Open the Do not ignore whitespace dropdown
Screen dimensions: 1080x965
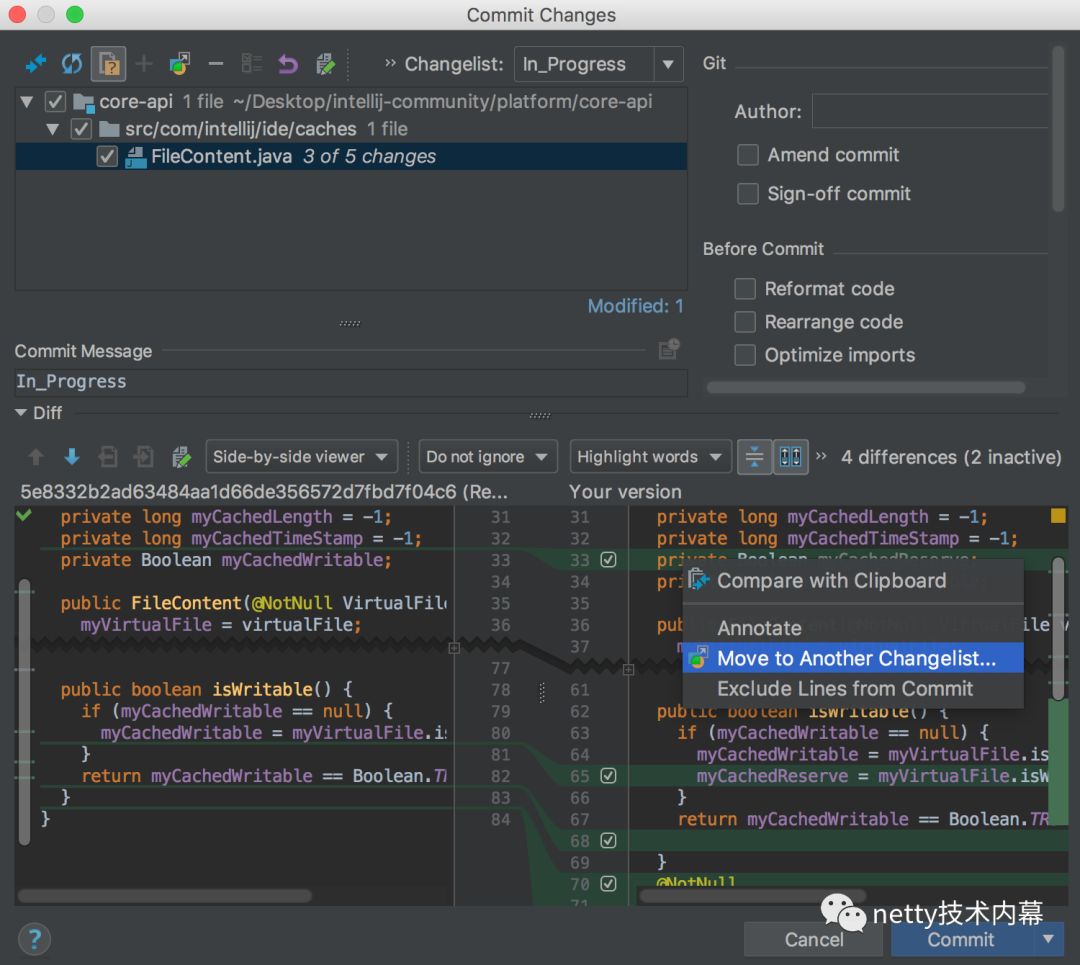click(x=488, y=457)
